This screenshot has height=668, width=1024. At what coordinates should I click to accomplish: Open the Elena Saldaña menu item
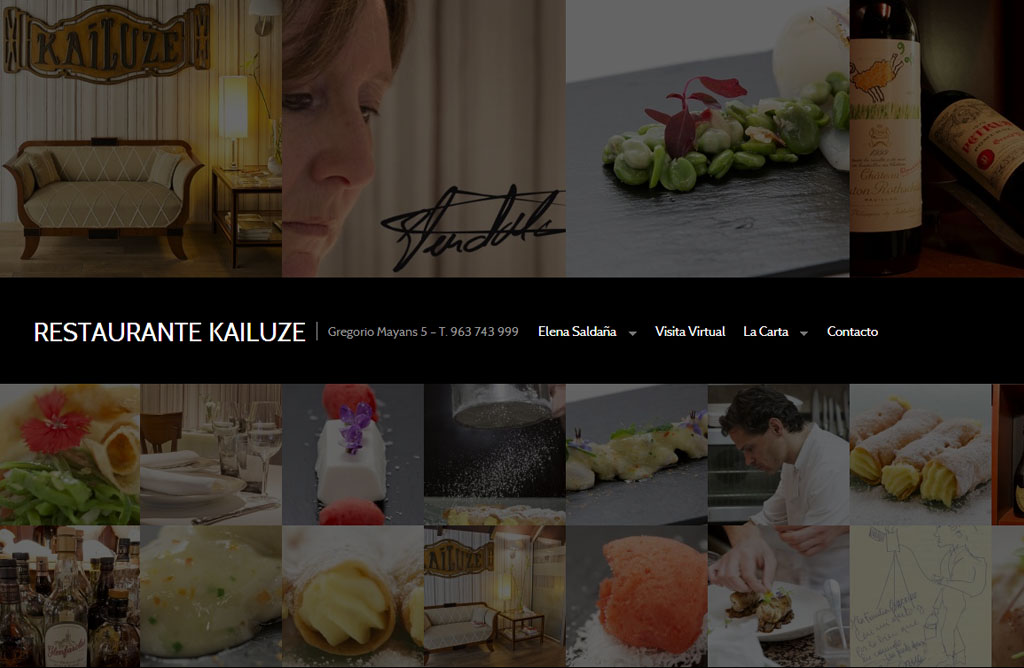coord(577,332)
